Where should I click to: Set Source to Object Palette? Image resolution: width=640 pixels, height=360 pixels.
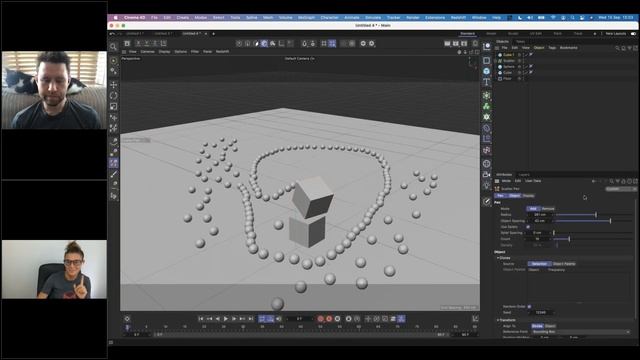tap(564, 264)
